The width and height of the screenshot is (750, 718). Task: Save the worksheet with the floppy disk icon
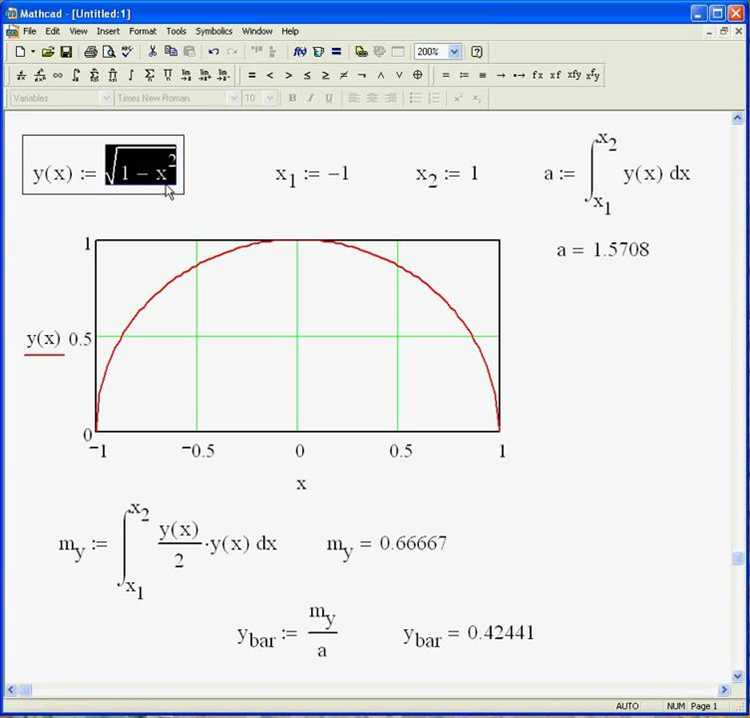pos(66,52)
